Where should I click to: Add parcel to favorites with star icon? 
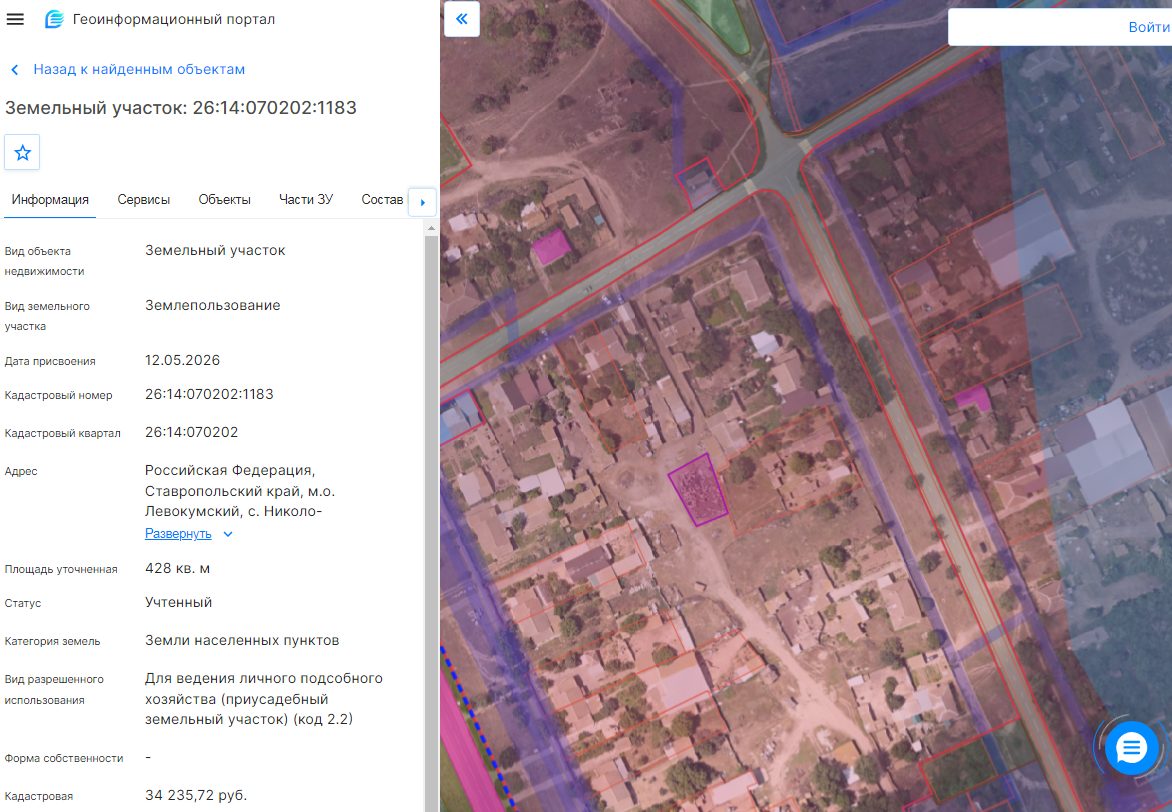[22, 153]
